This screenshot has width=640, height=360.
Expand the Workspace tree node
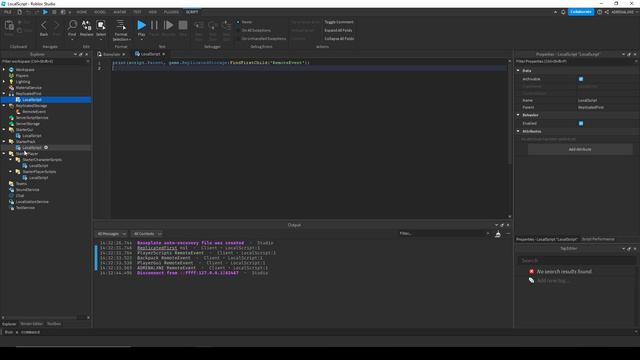pyautogui.click(x=4, y=70)
